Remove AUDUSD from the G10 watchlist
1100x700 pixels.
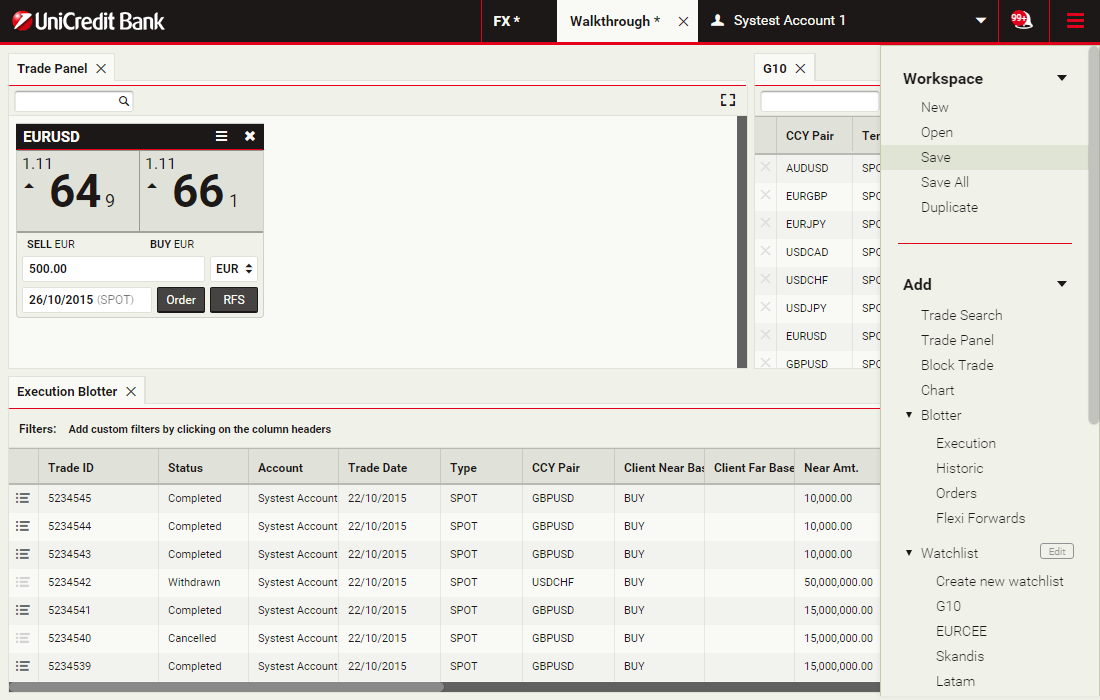(766, 168)
